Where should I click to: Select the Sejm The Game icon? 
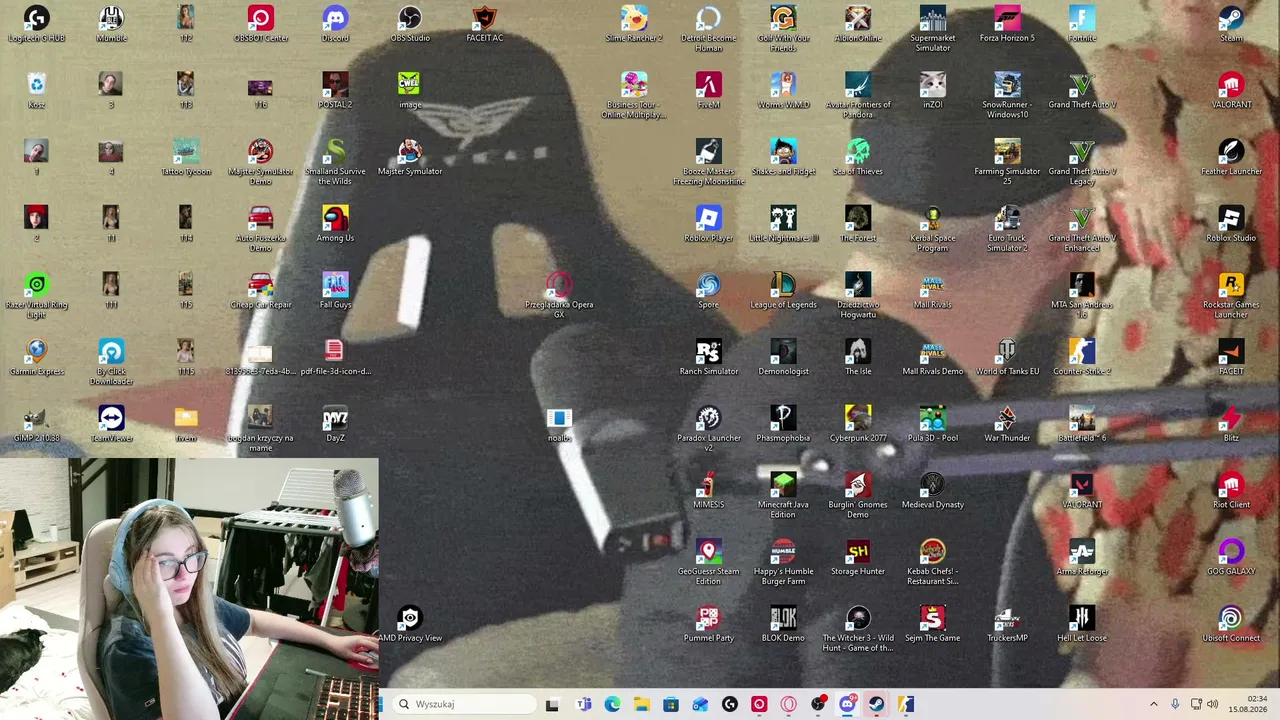(x=932, y=625)
